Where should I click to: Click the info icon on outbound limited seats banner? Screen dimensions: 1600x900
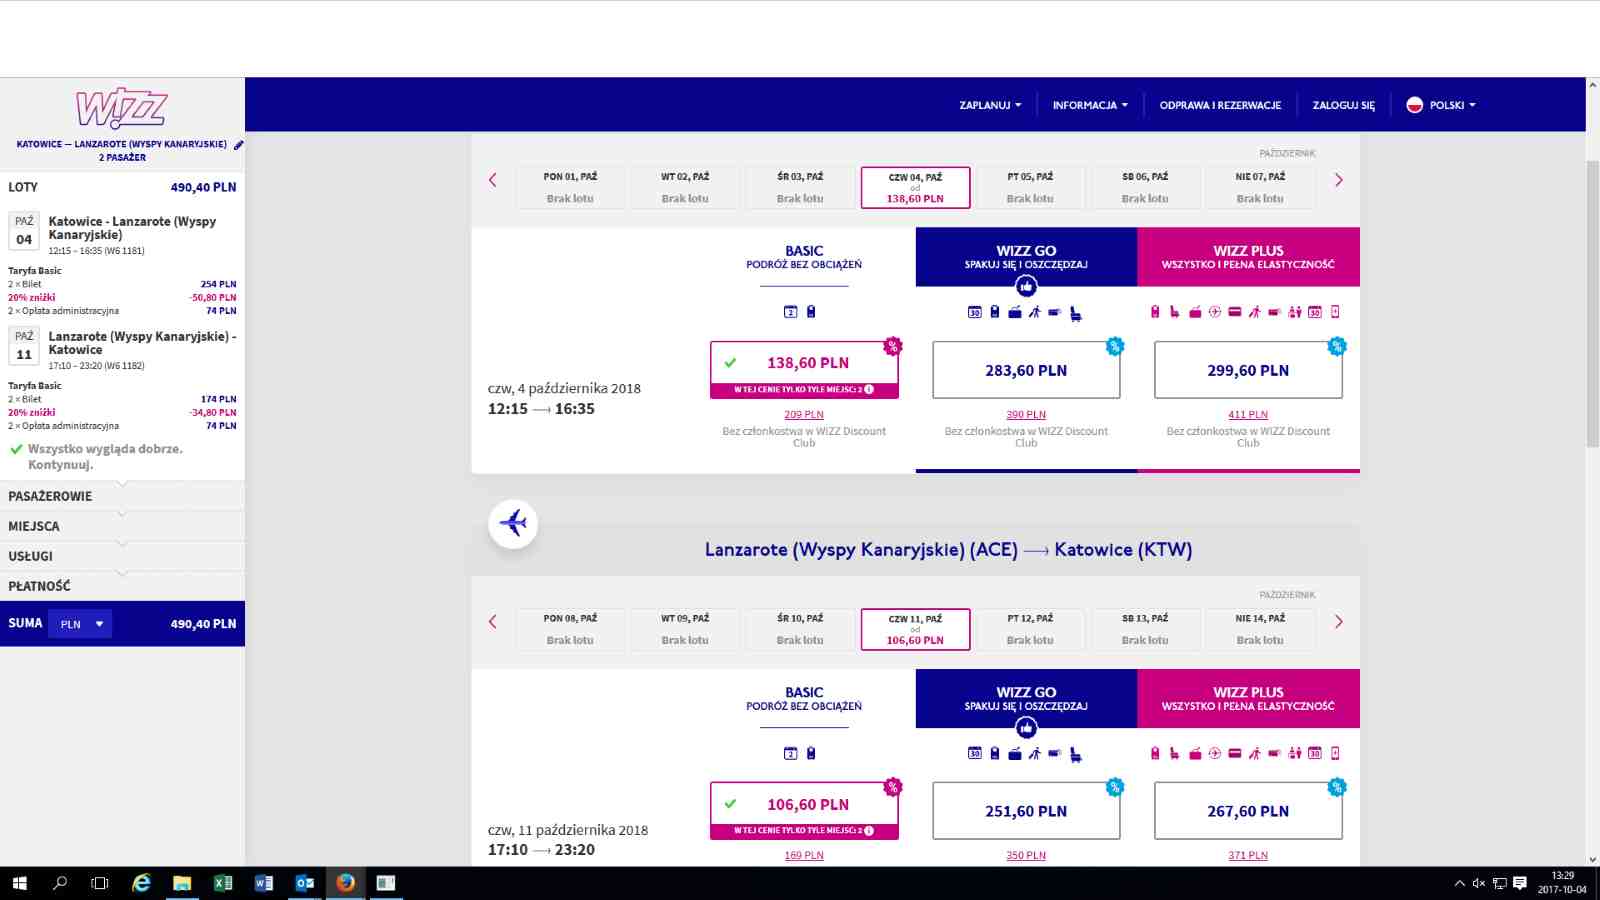pyautogui.click(x=869, y=390)
